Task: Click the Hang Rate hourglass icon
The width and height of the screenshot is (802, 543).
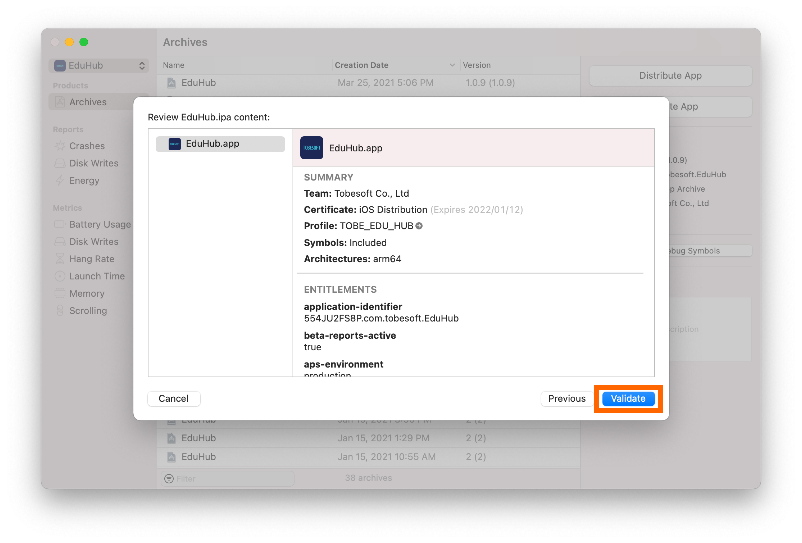Action: [x=60, y=259]
